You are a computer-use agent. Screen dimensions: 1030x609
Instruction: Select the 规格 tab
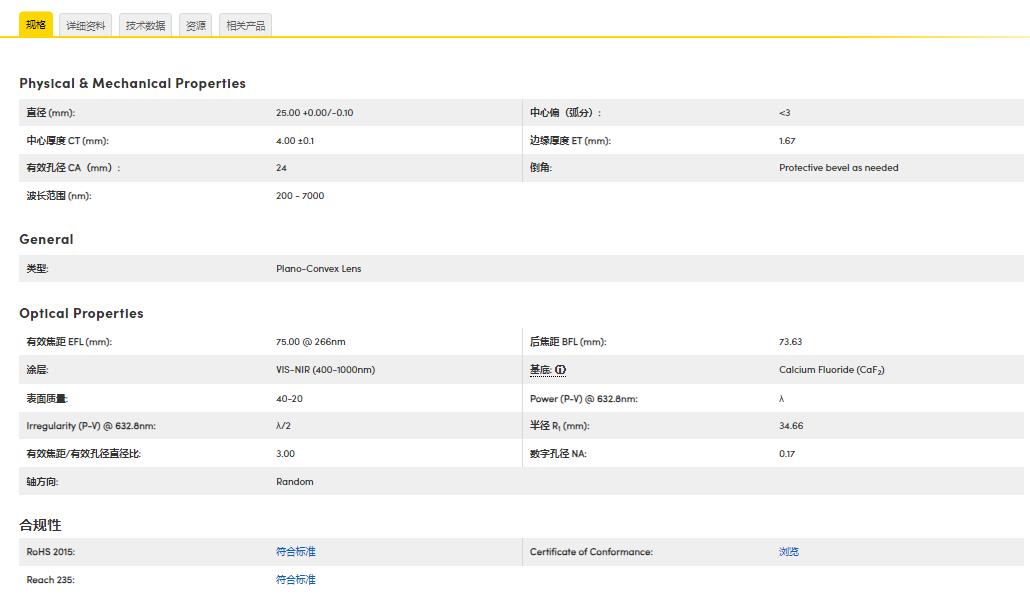pos(36,25)
